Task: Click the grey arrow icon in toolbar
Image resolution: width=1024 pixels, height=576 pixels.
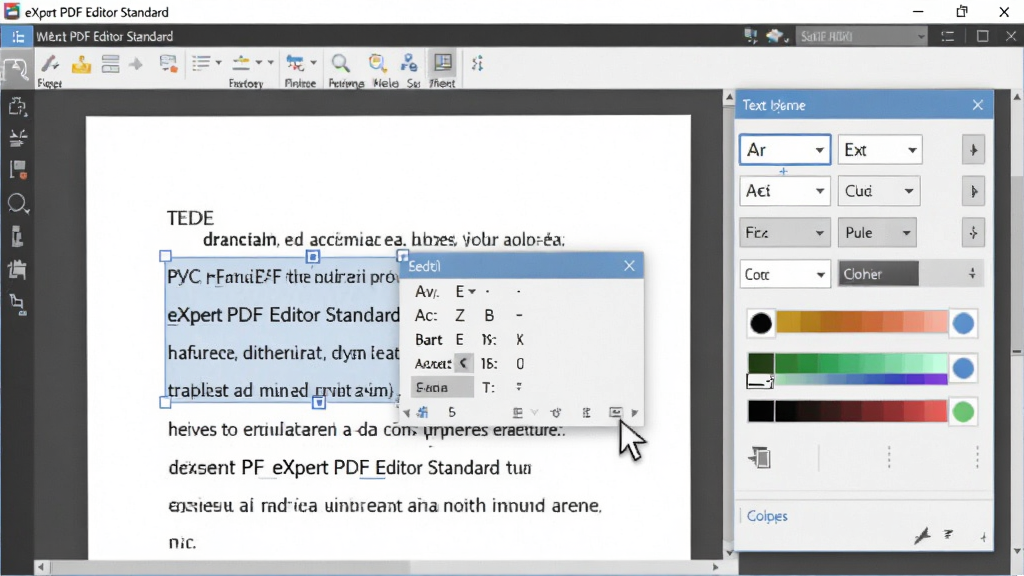Action: pyautogui.click(x=136, y=64)
